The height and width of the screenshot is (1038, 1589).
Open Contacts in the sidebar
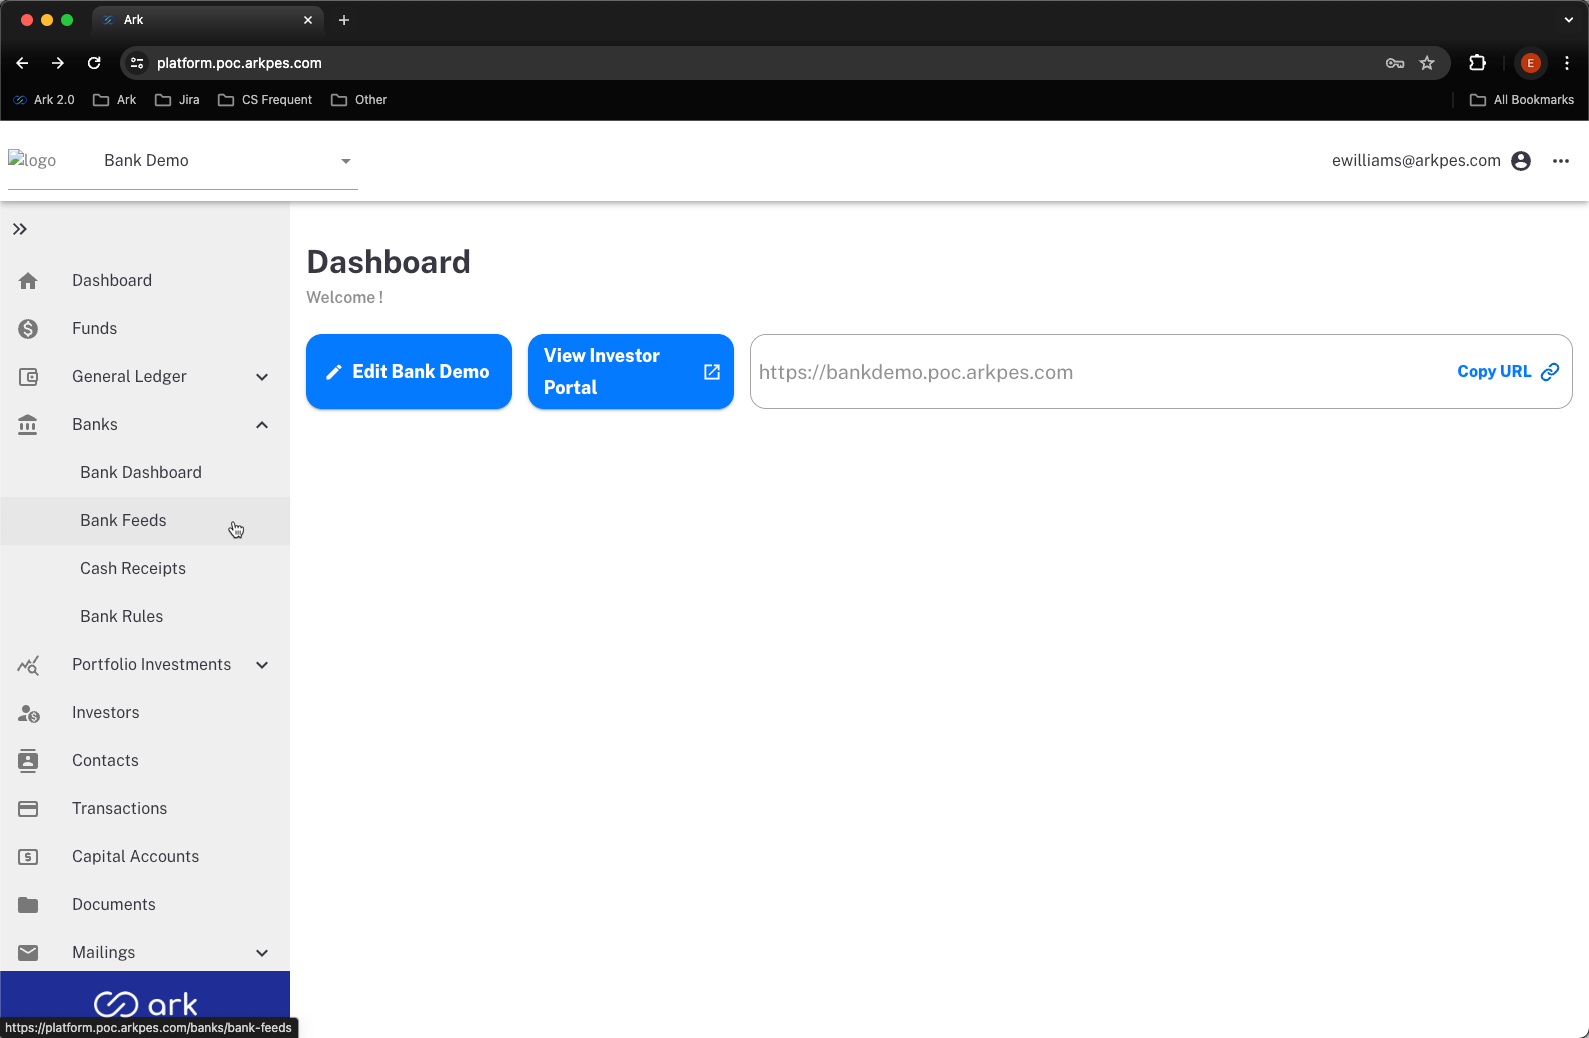click(145, 761)
